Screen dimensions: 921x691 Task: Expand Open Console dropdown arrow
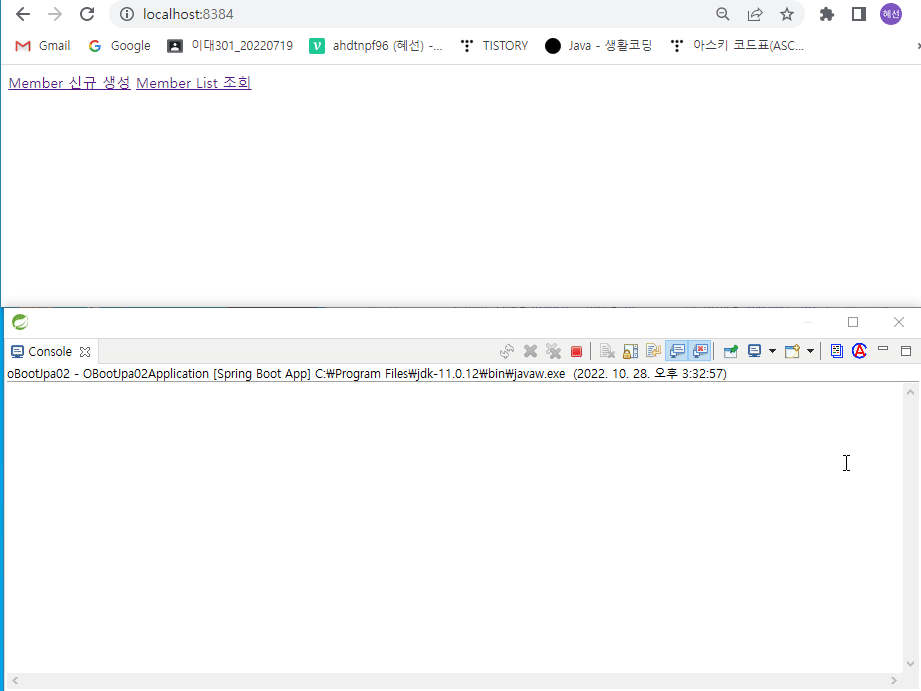point(811,351)
